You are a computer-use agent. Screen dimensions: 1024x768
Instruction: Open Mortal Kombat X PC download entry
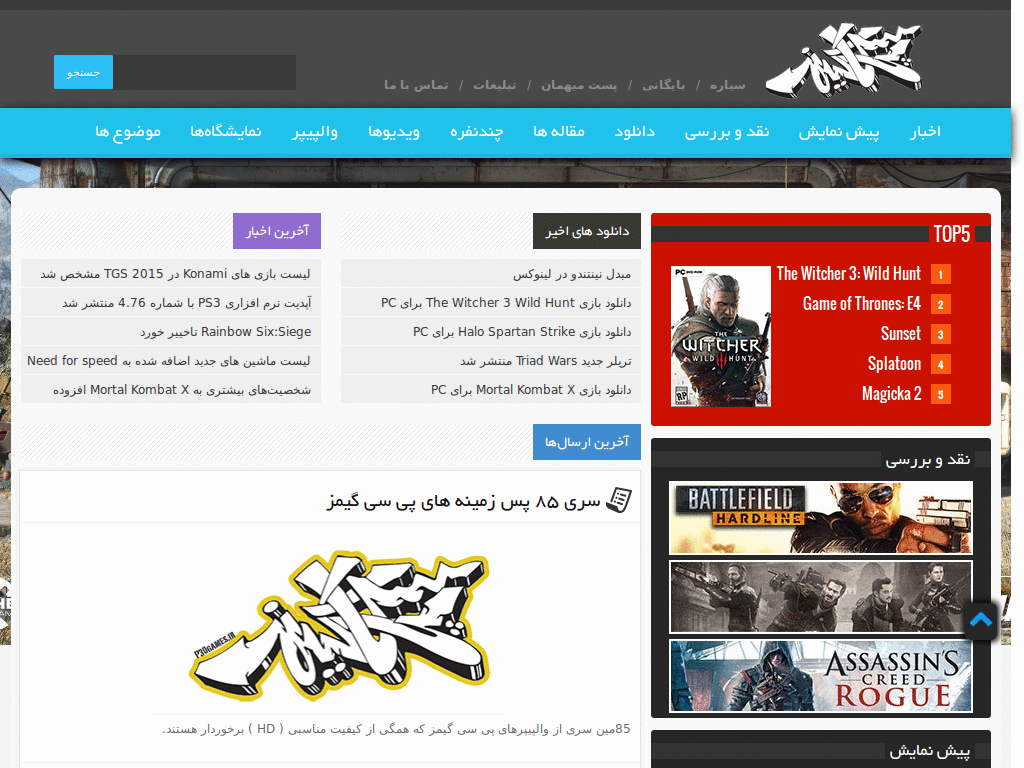531,390
